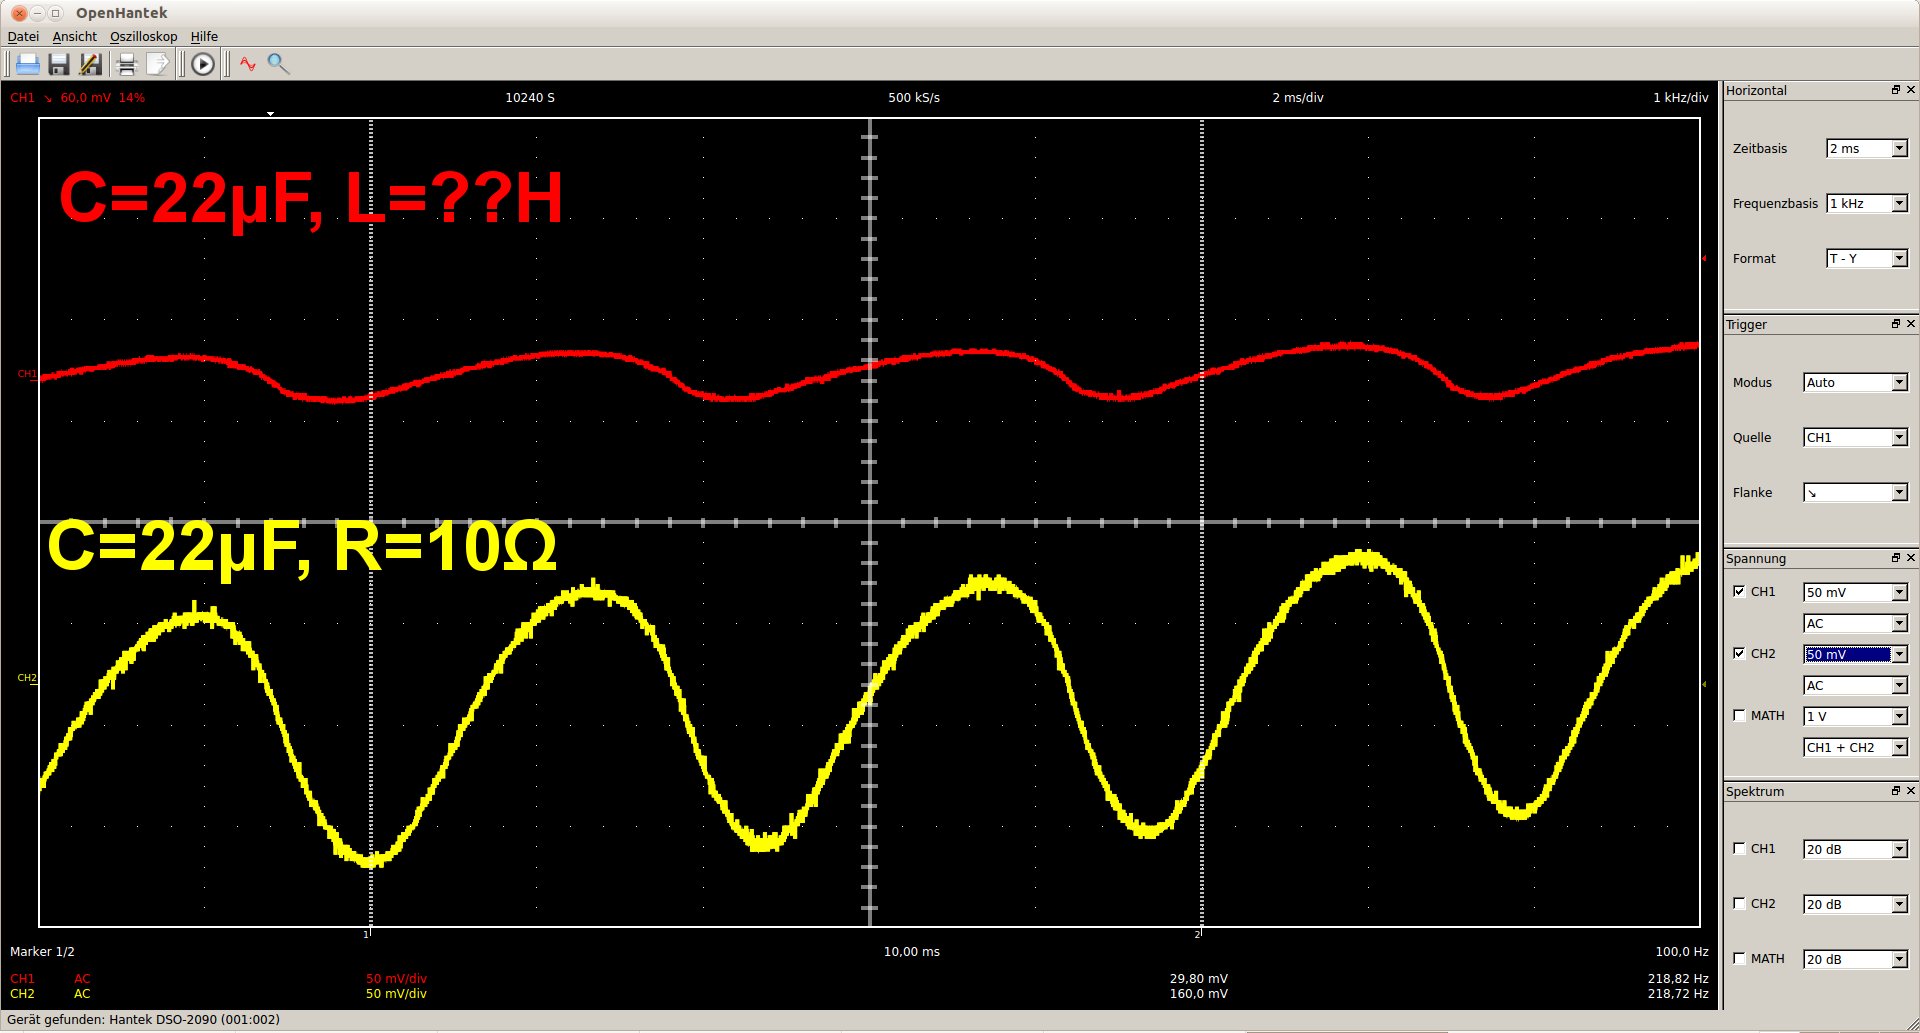The height and width of the screenshot is (1033, 1920).
Task: Undock the Horizontal panel with float icon
Action: point(1895,90)
